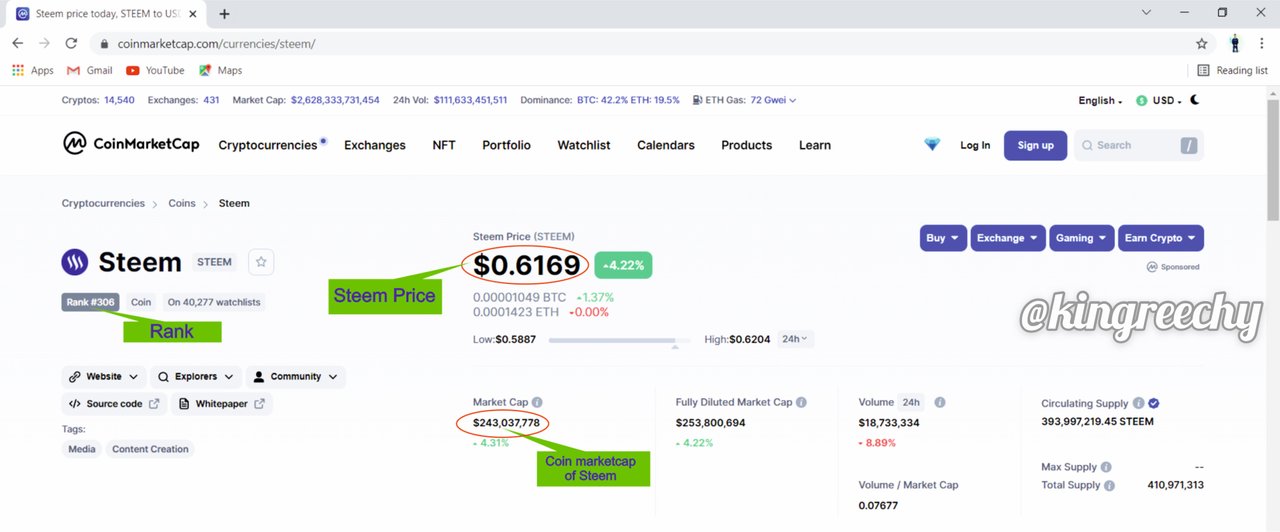Screen dimensions: 1280x532
Task: Go to Watchlist
Action: point(584,145)
